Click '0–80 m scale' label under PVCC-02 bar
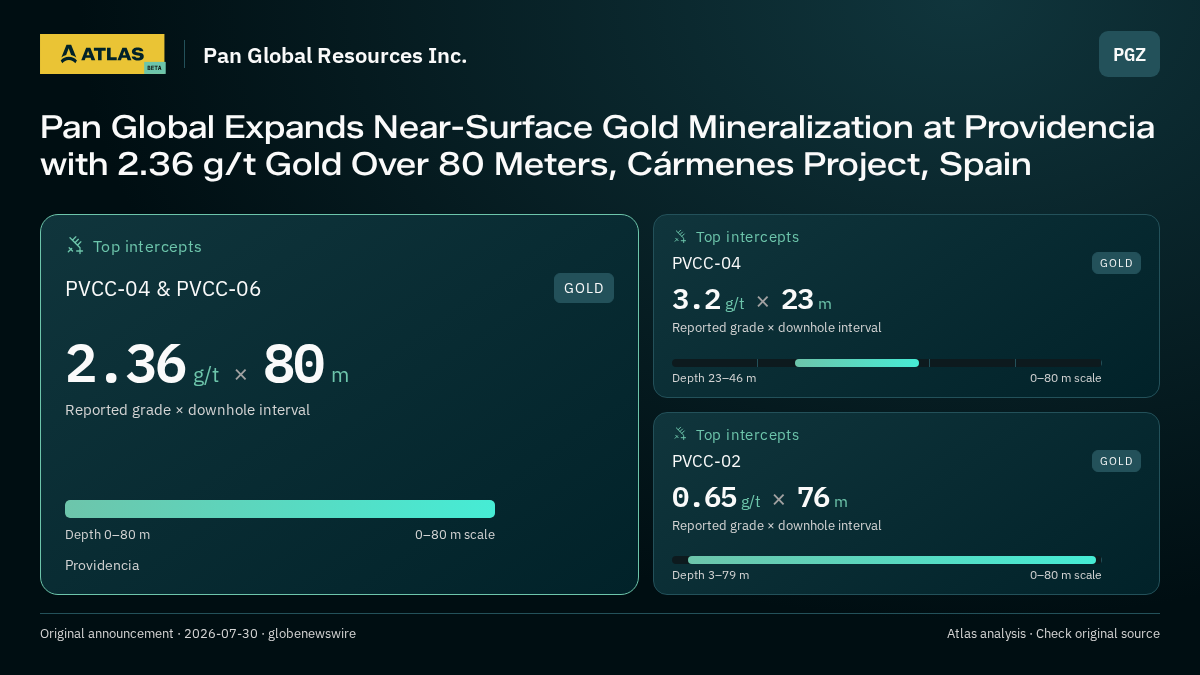Screen dimensions: 1200x675 point(1065,575)
